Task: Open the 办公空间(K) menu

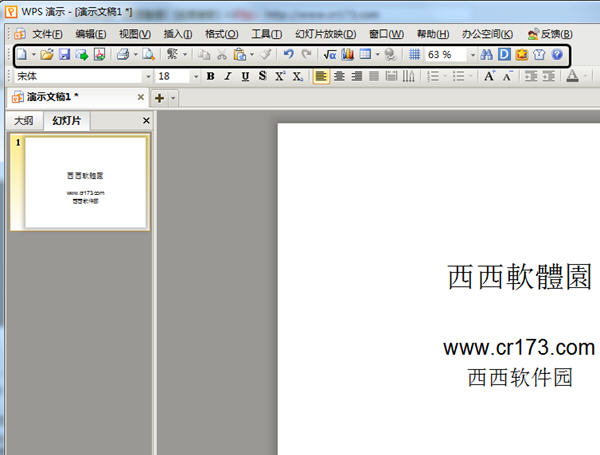Action: pos(487,34)
